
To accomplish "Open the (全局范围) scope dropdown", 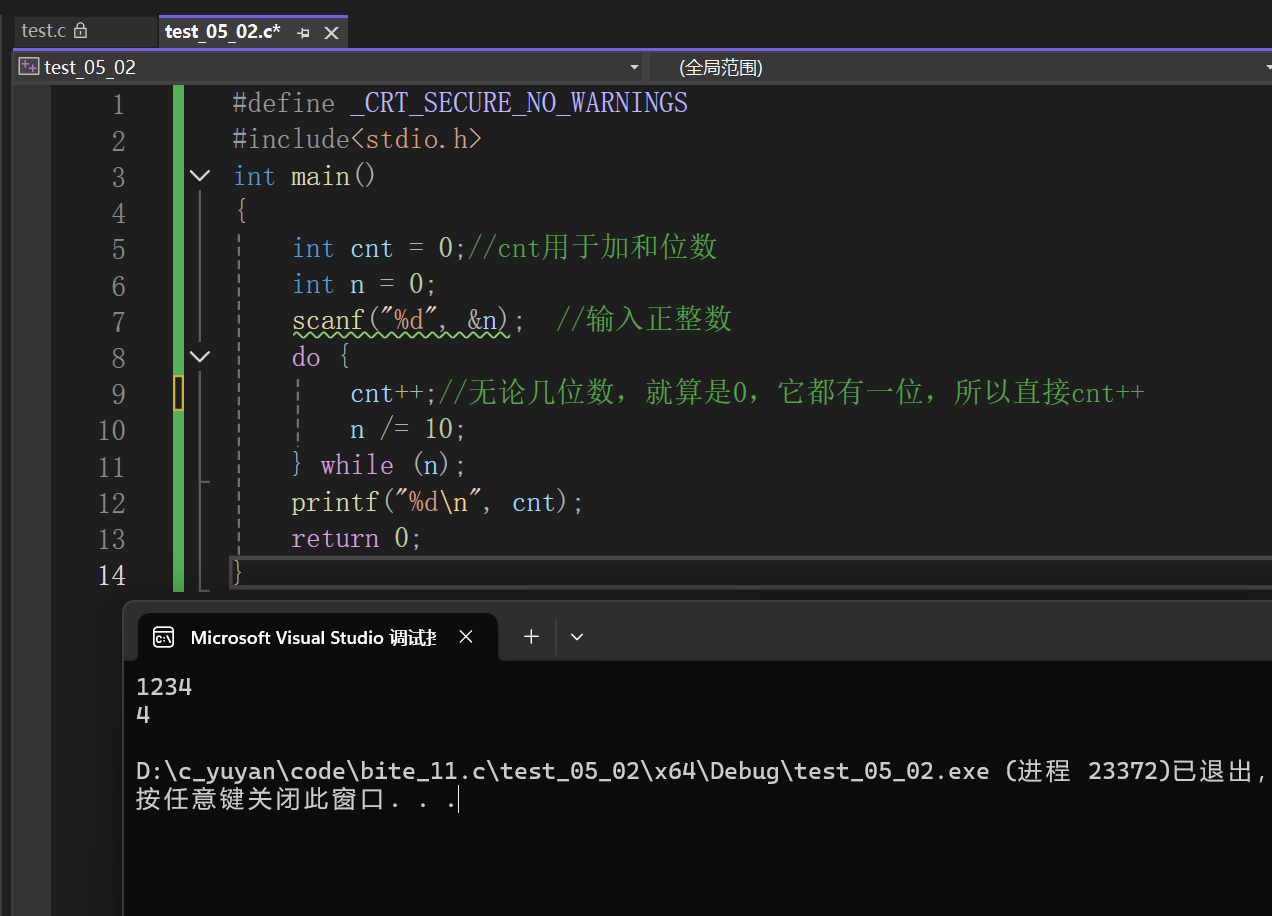I will [961, 67].
